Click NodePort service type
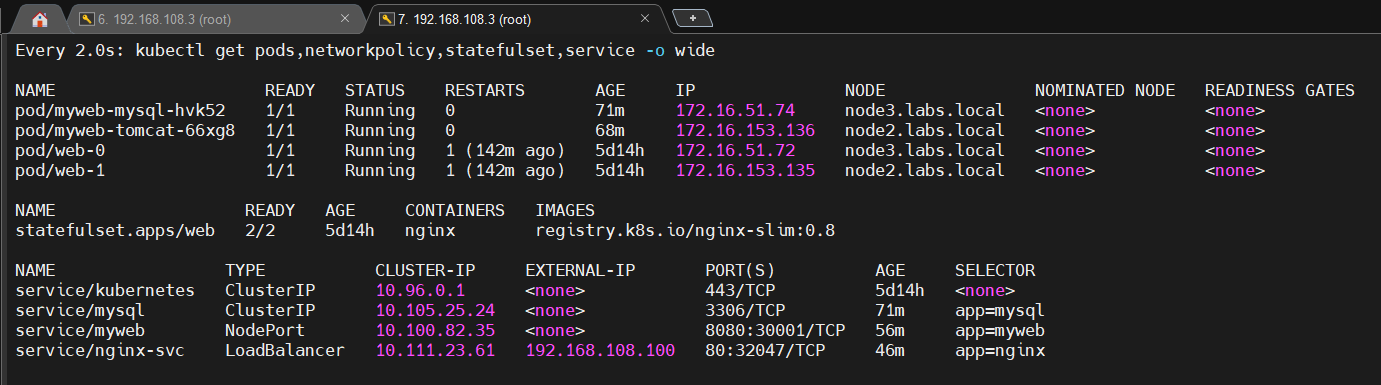The image size is (1381, 385). (265, 330)
